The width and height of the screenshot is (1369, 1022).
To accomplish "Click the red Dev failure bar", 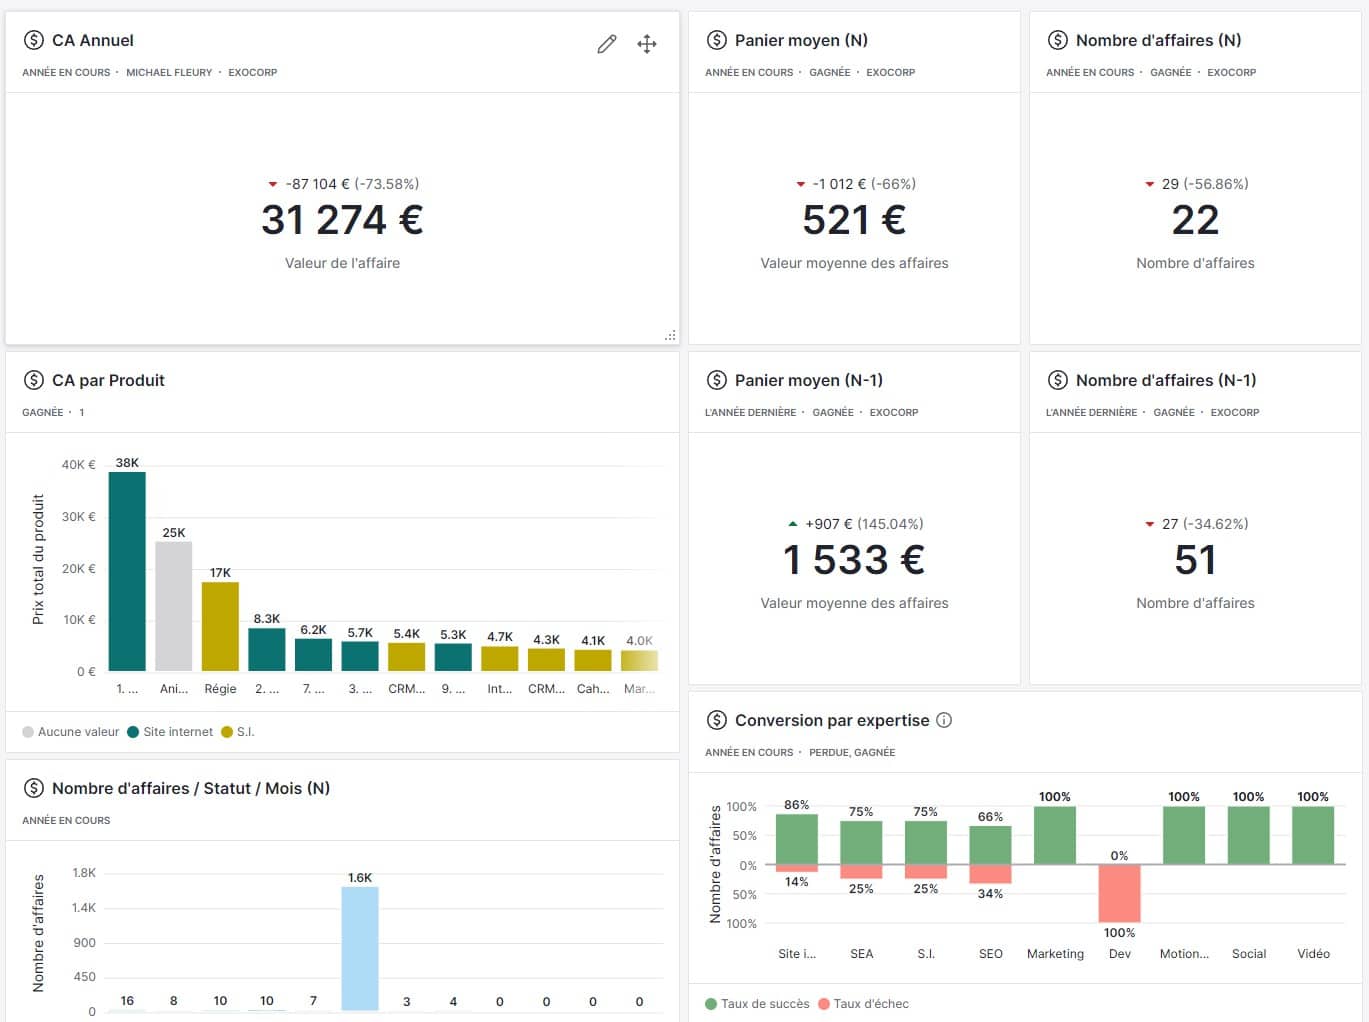I will click(1119, 893).
